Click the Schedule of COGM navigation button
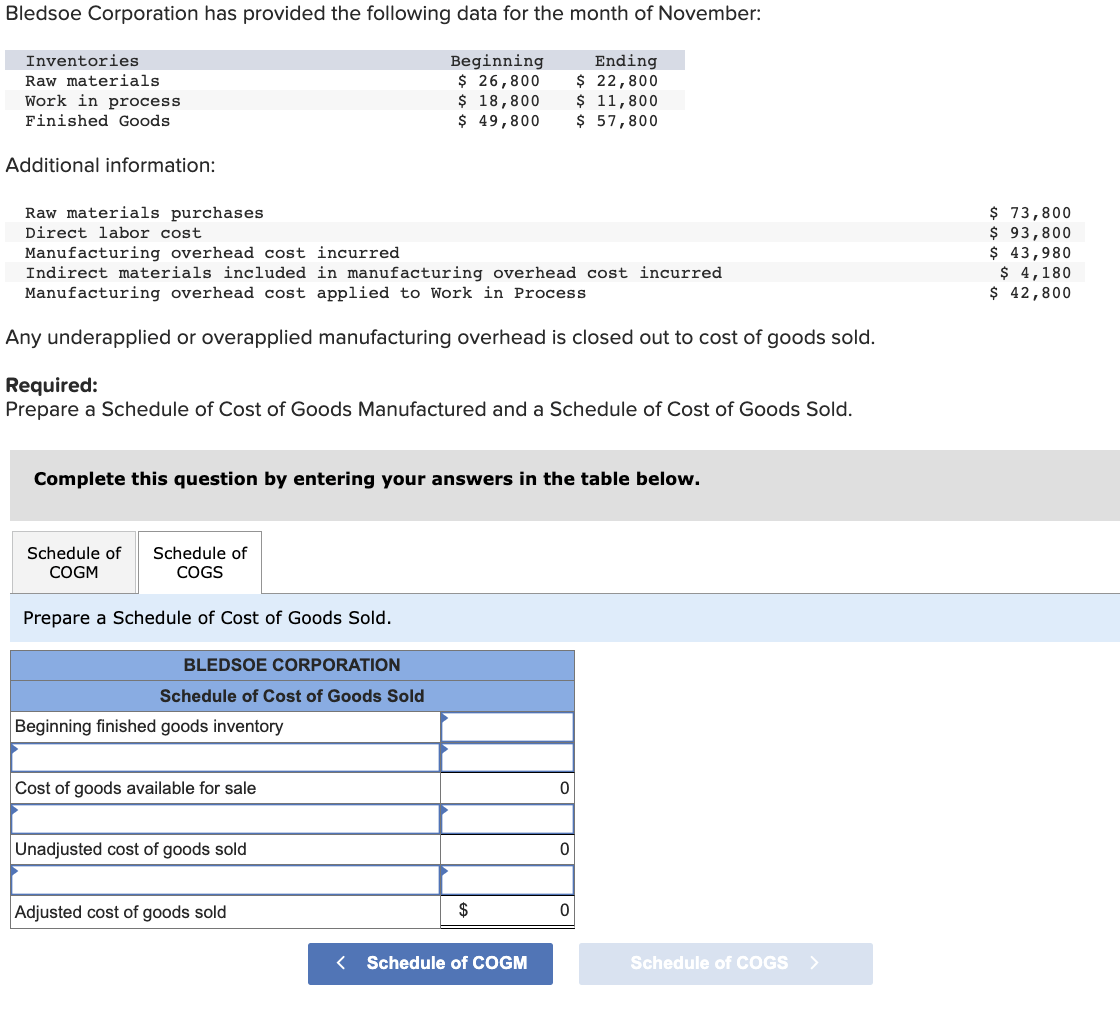The image size is (1120, 1020). pos(430,963)
